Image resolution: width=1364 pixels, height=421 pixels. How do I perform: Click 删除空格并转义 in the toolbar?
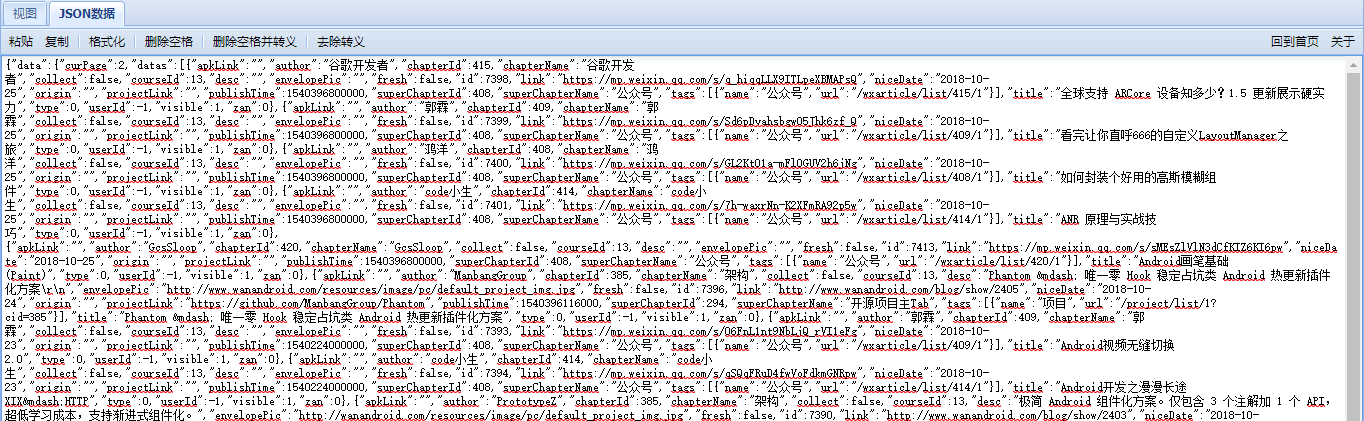(x=255, y=42)
